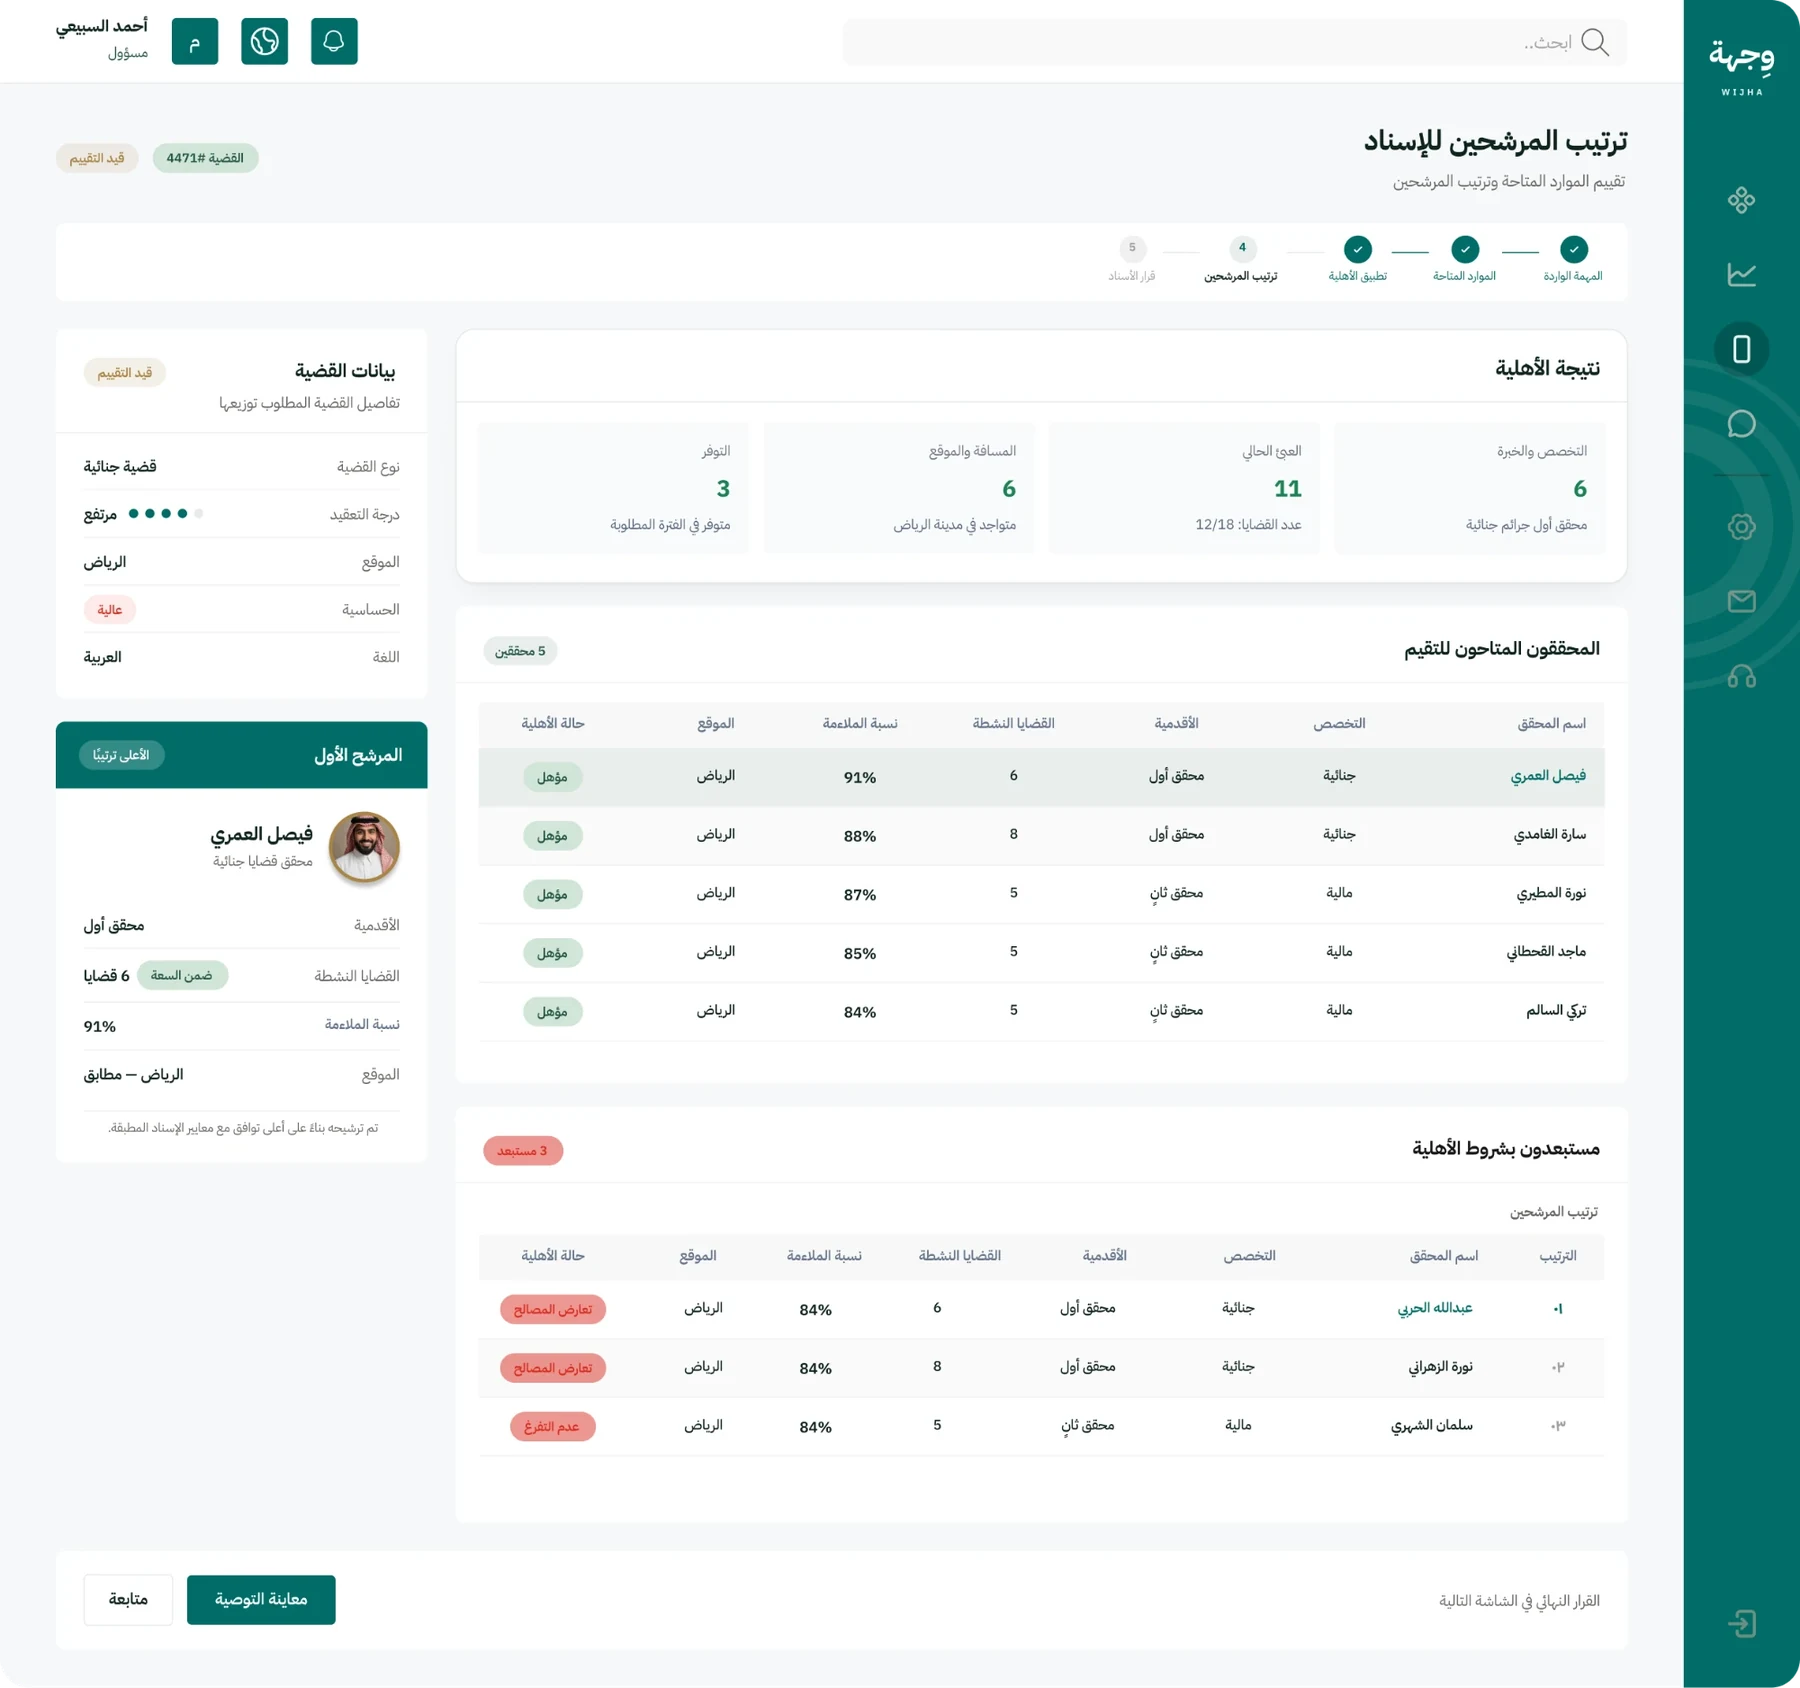Select the row for تركي السالم

(x=1041, y=1011)
